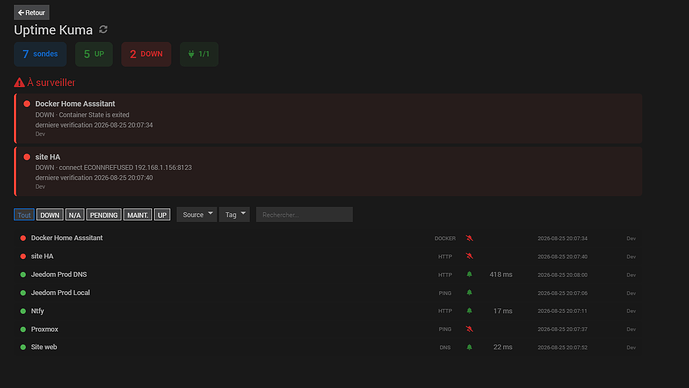Click green bell icon on Jeedom Prod Local row
Screen dimensions: 689x388
(469, 293)
